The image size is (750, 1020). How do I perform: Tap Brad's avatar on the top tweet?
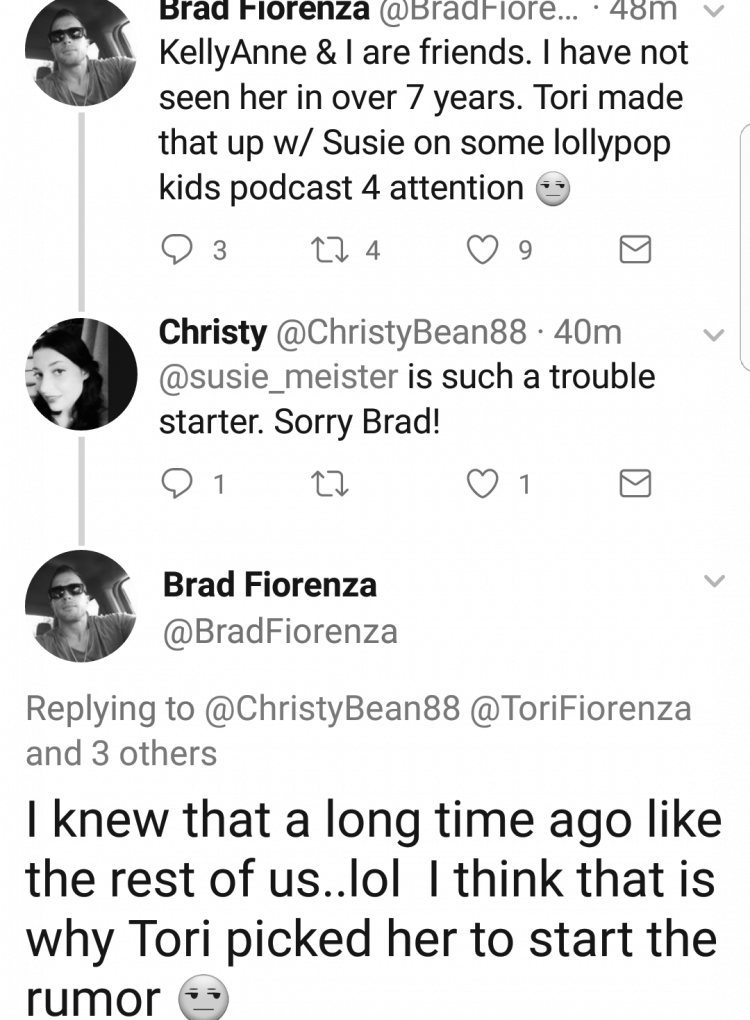tap(81, 51)
